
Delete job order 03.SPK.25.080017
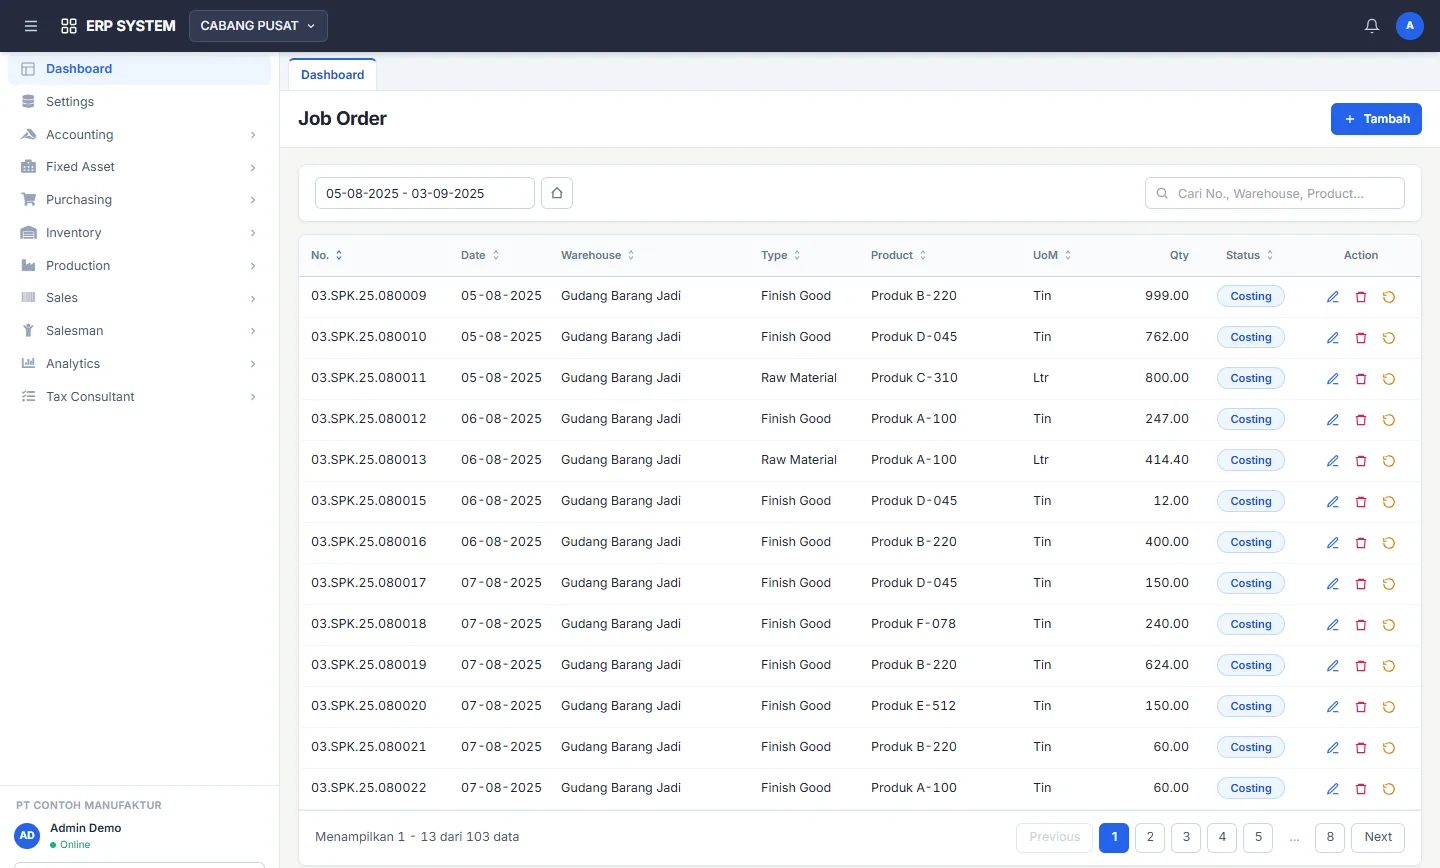point(1361,584)
